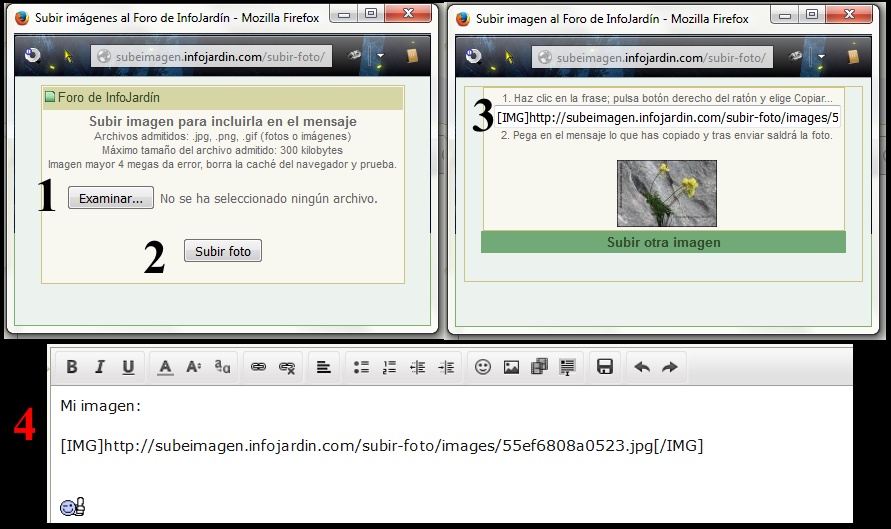Open text alignment options
The height and width of the screenshot is (529, 891).
point(324,367)
